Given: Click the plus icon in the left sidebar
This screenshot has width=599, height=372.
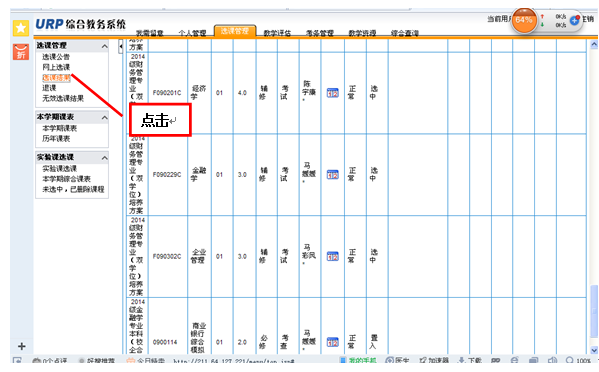Looking at the screenshot, I should click(x=22, y=346).
